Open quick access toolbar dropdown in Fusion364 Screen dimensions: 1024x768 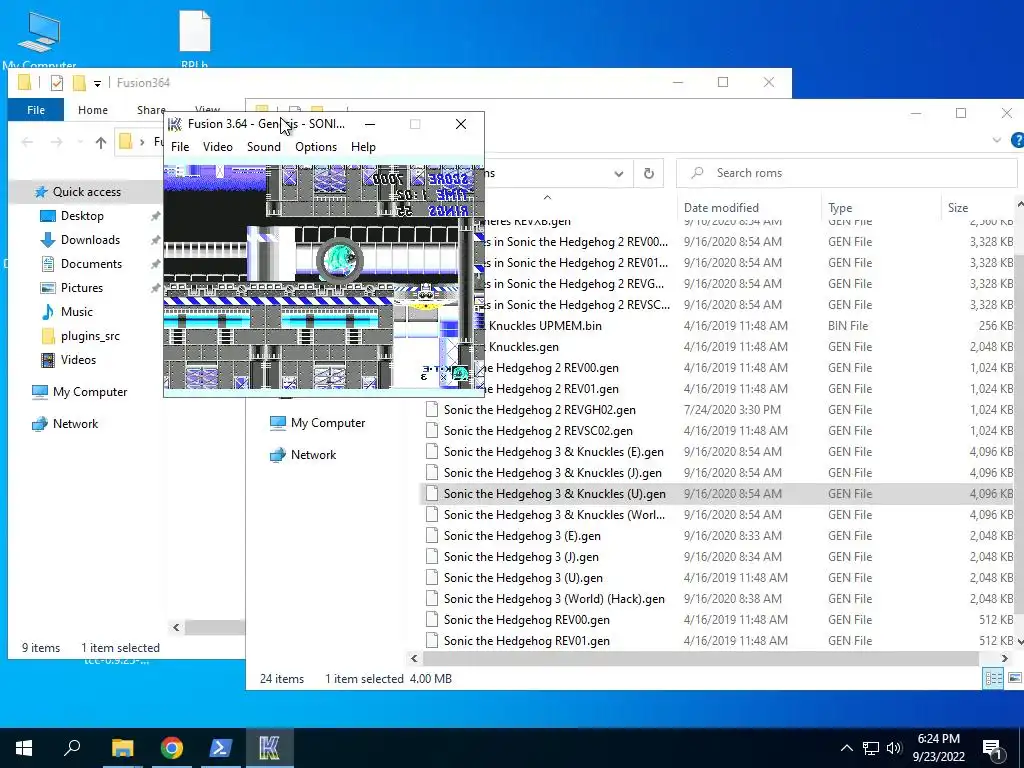[97, 84]
